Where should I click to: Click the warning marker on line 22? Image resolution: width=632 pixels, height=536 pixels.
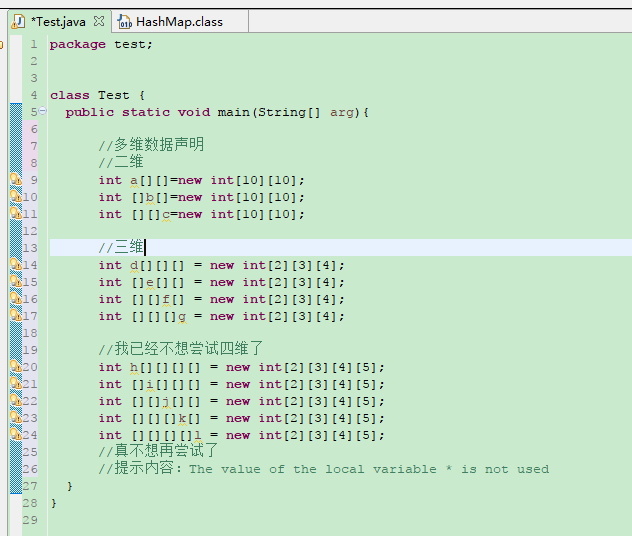[x=16, y=400]
